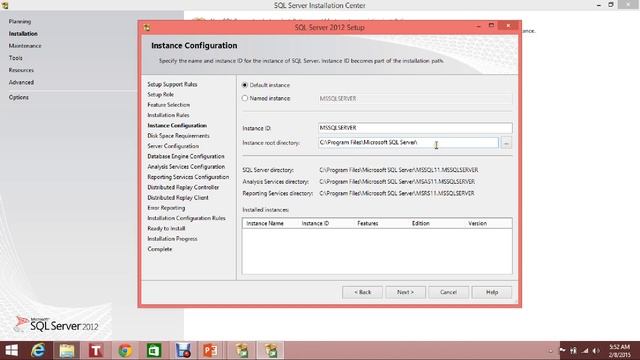Click the Next button
This screenshot has width=640, height=360.
point(405,292)
